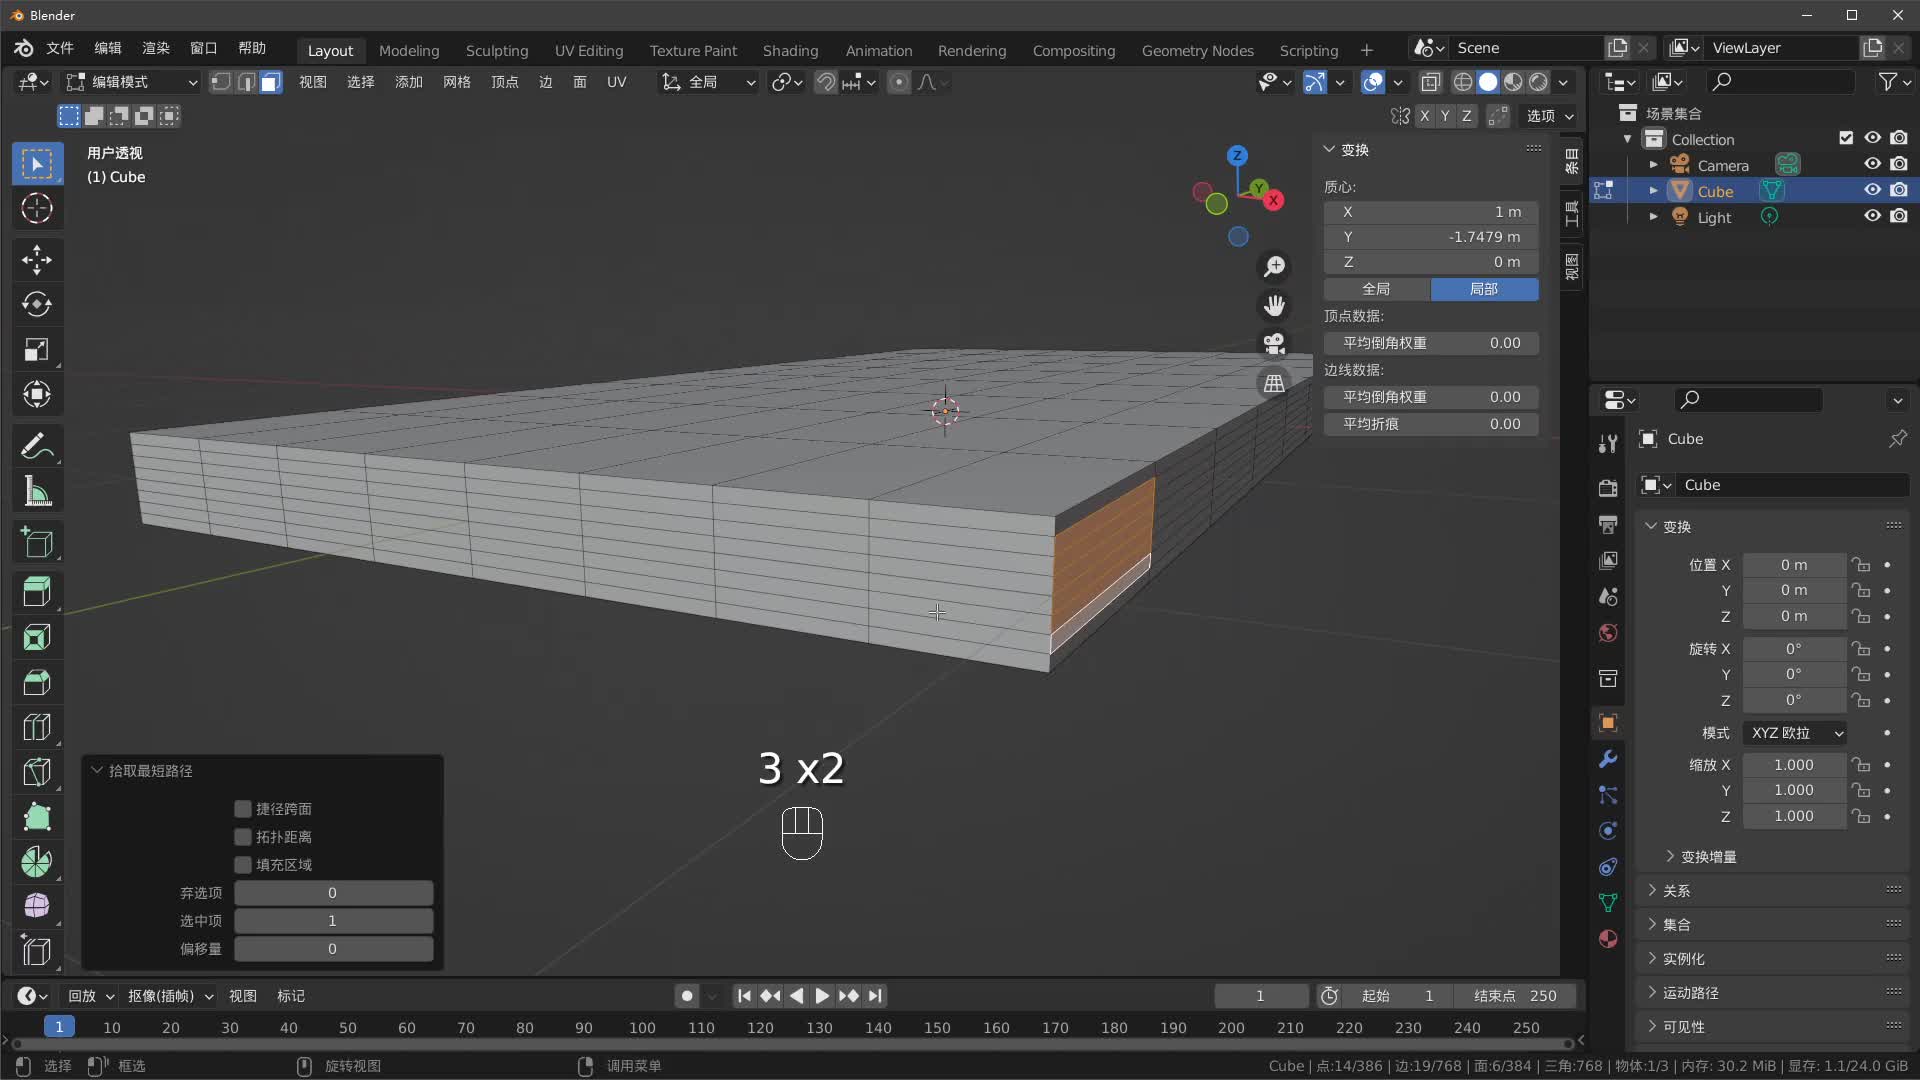The width and height of the screenshot is (1920, 1080).
Task: Click the 全局 button in transform panel
Action: tap(1376, 289)
